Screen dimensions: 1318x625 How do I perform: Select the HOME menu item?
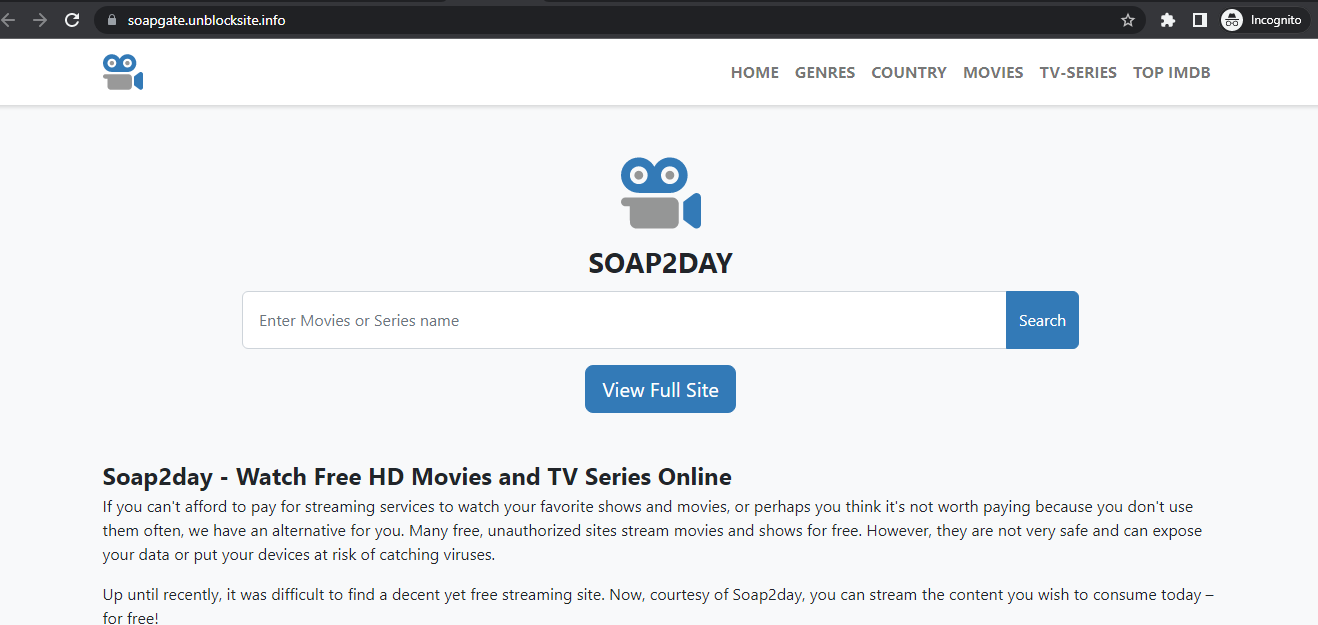pyautogui.click(x=754, y=71)
